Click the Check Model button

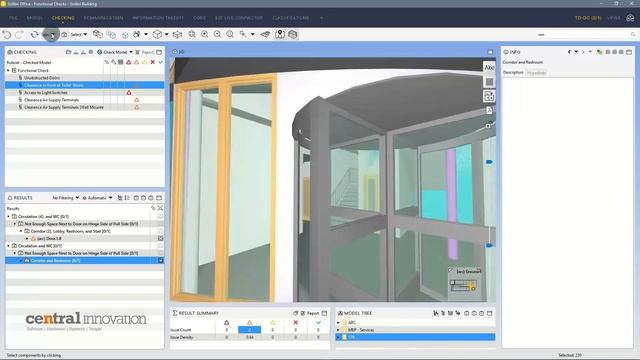pyautogui.click(x=112, y=52)
